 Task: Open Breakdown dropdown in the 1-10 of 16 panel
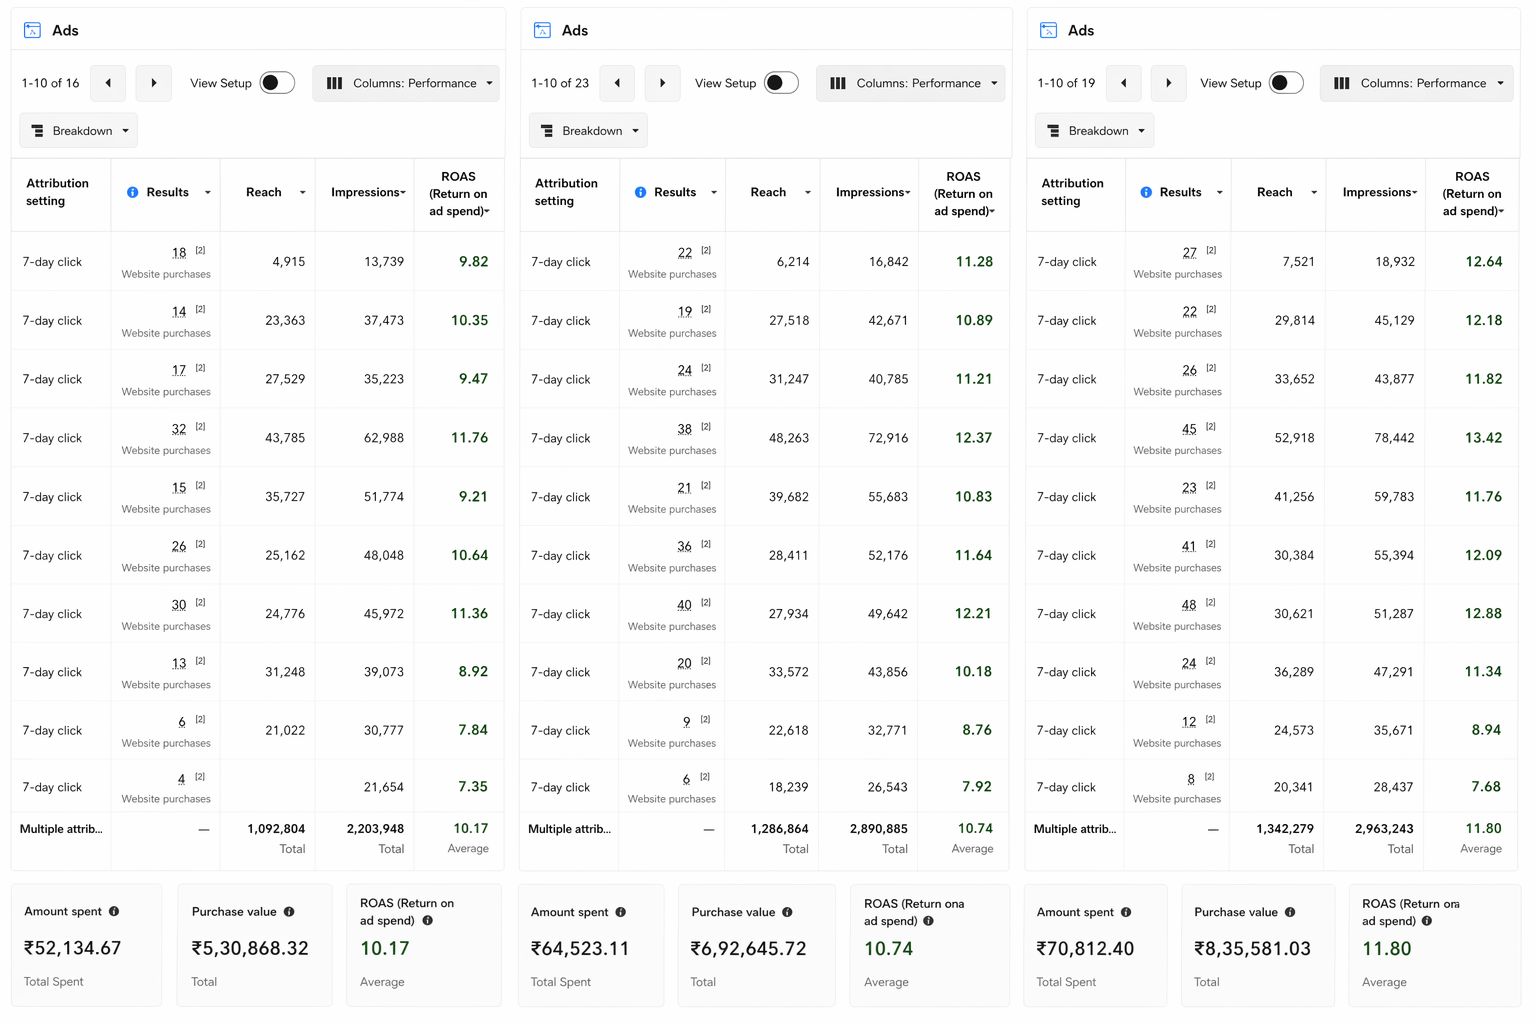pyautogui.click(x=79, y=131)
